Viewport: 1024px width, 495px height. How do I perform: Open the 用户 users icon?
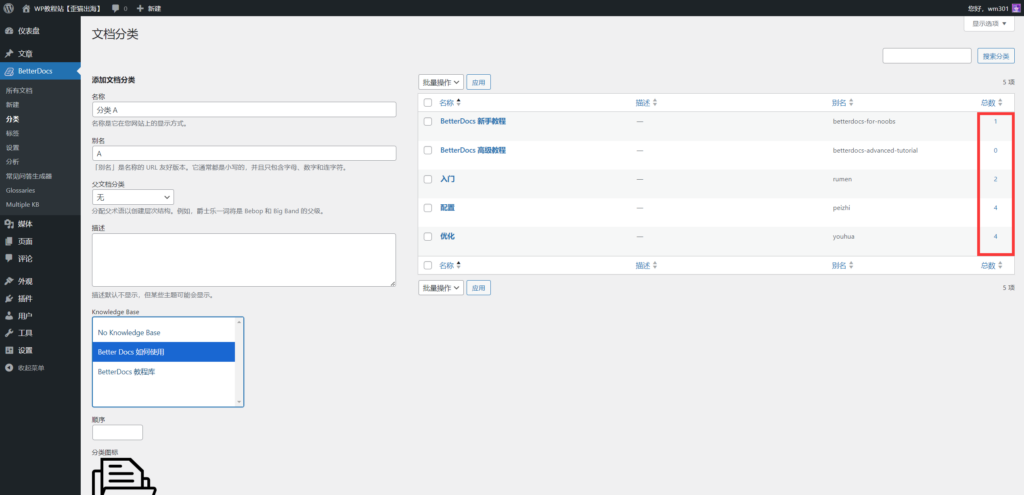click(9, 316)
